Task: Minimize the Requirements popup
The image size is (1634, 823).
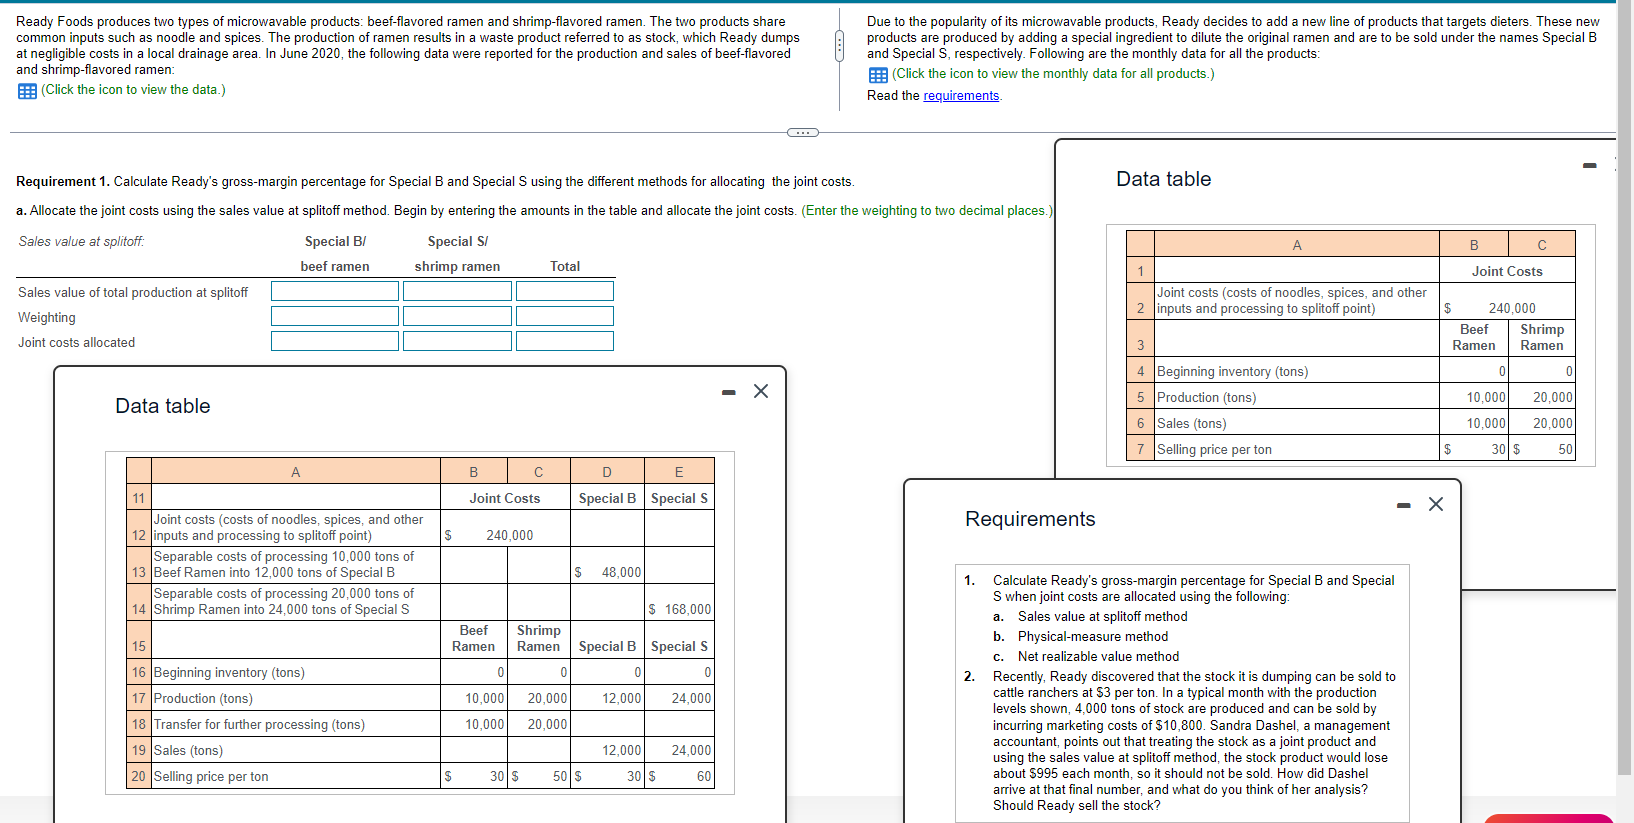Action: tap(1404, 505)
